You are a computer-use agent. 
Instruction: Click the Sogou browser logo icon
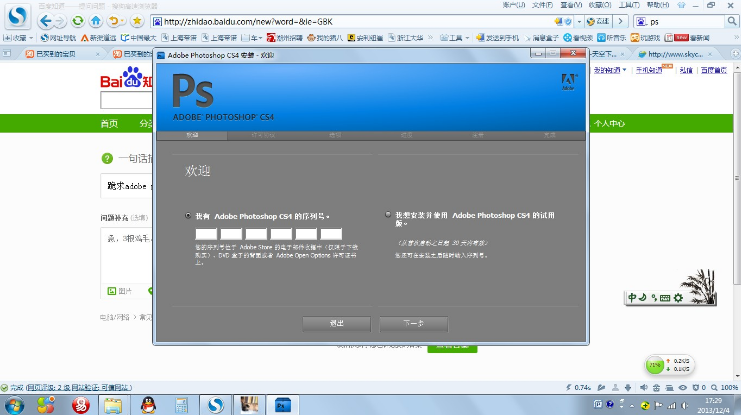pyautogui.click(x=17, y=16)
